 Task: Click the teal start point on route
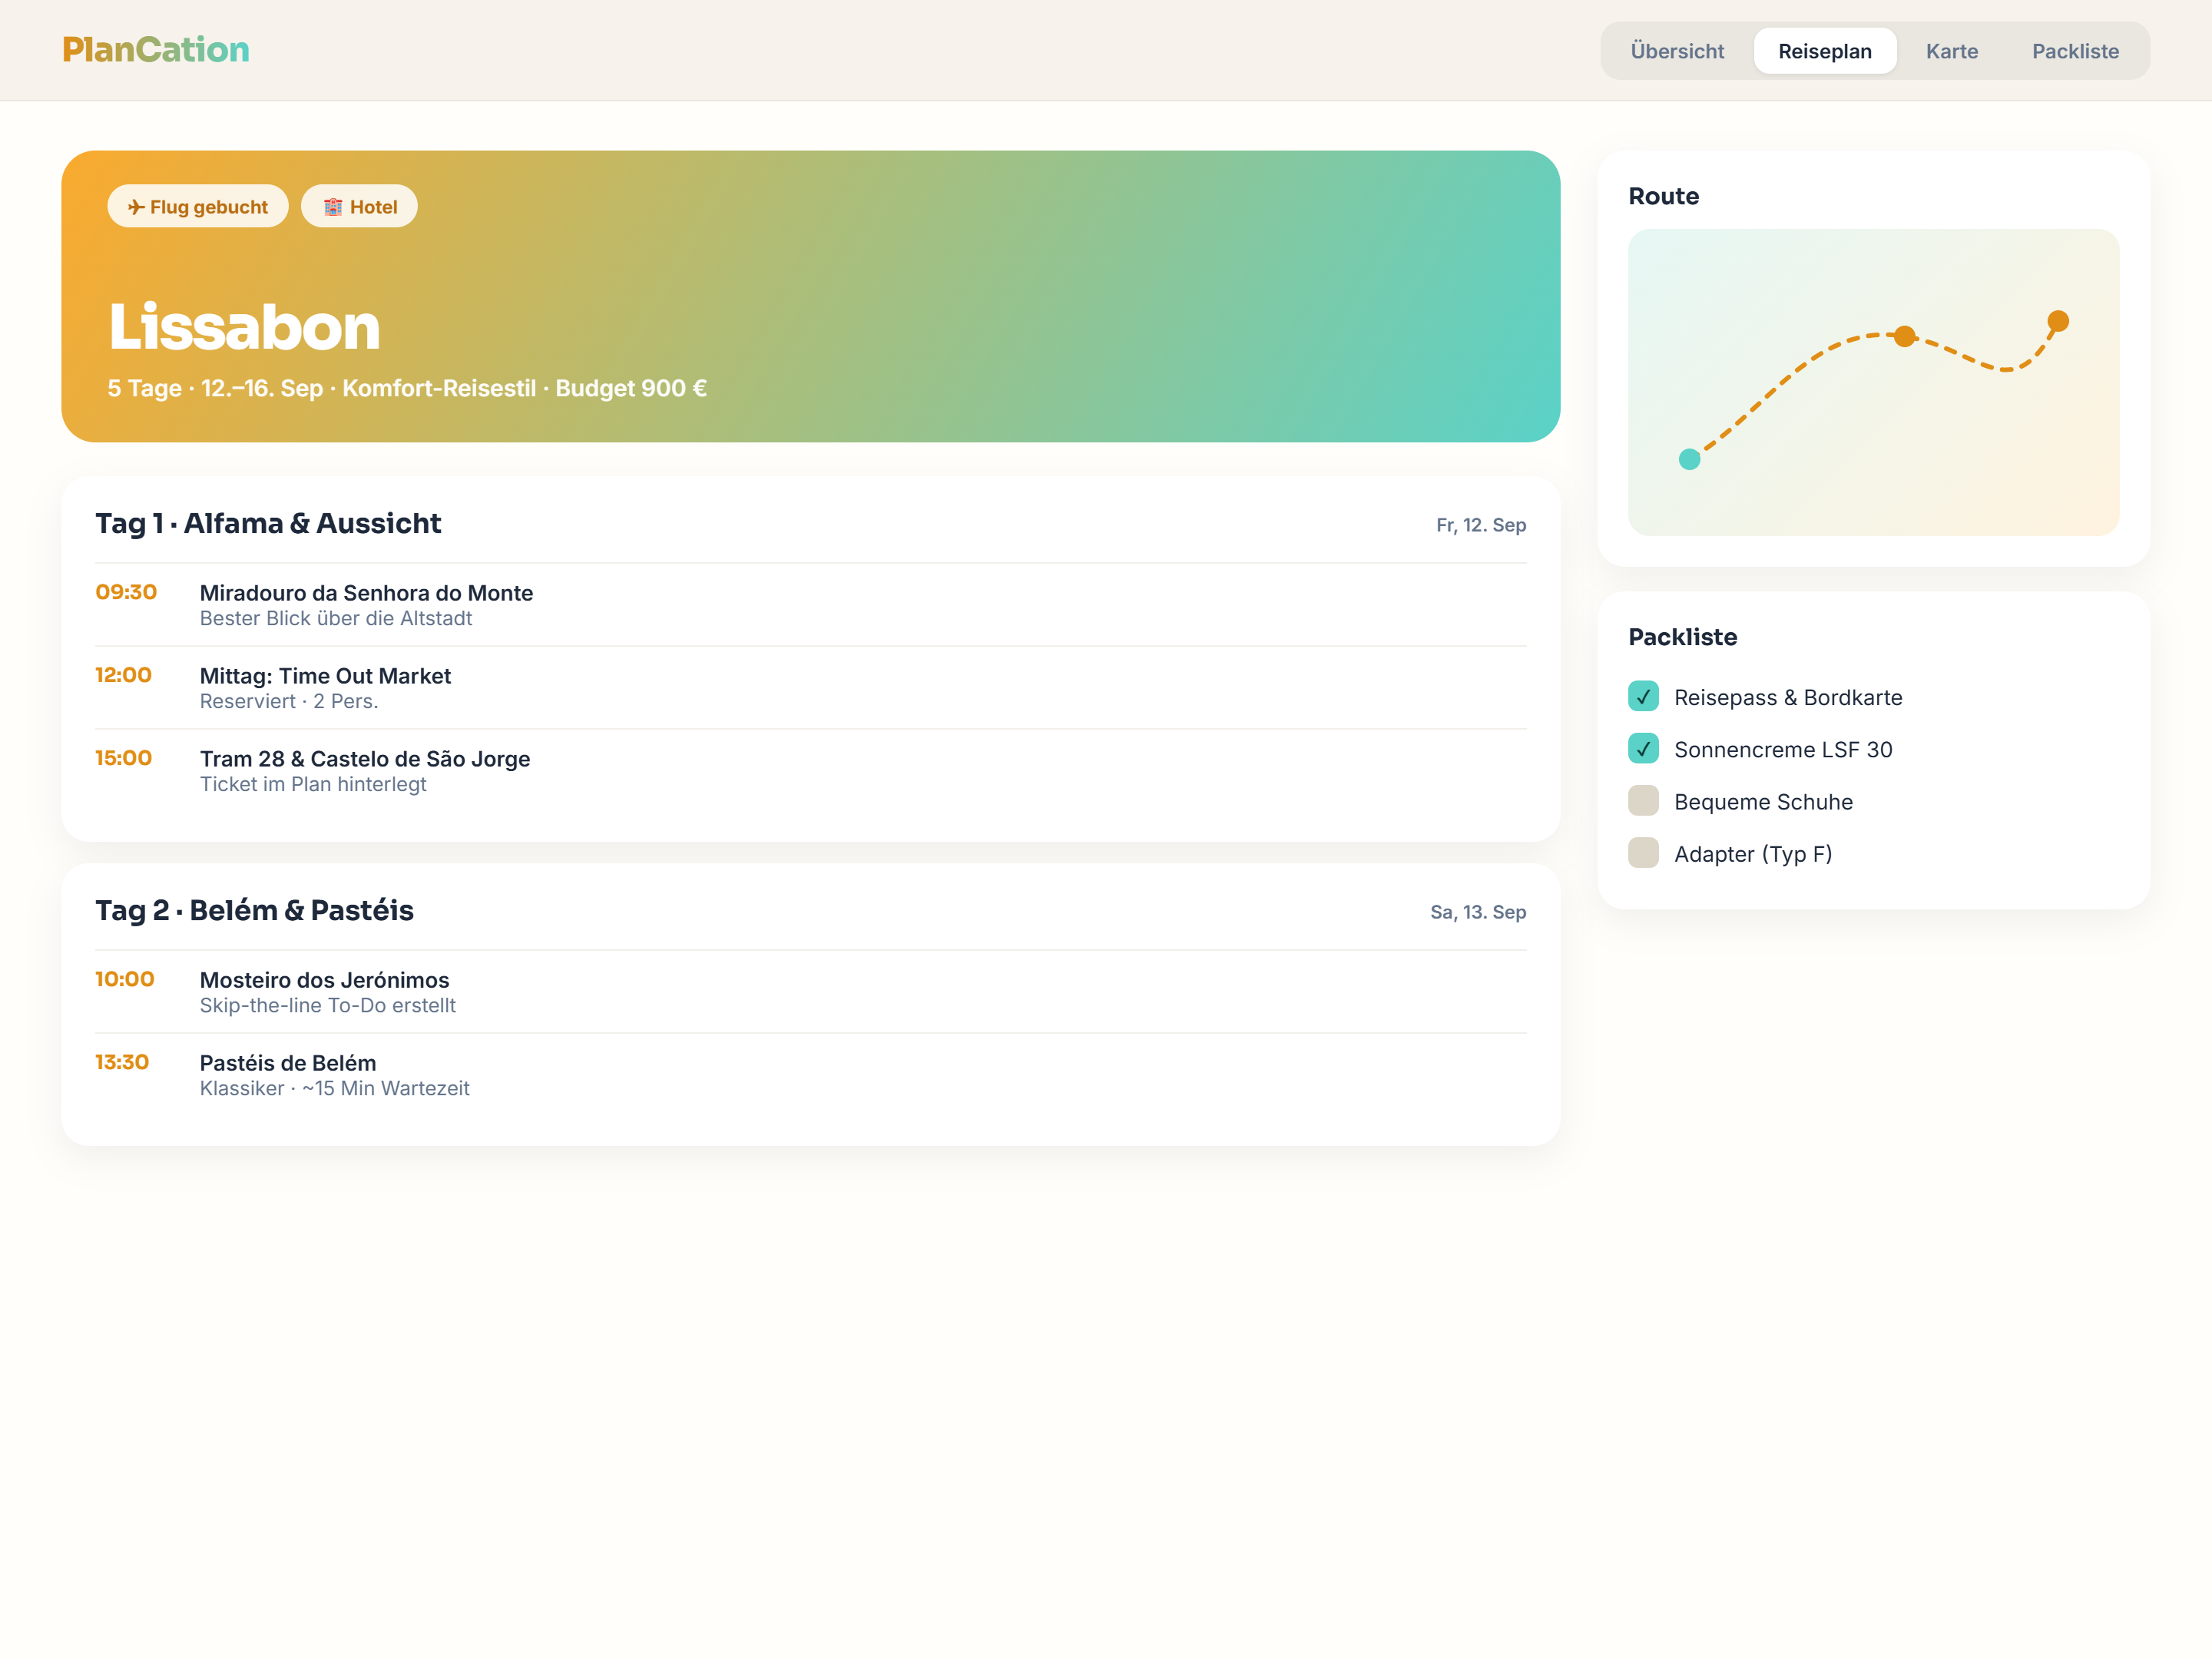click(x=1689, y=459)
